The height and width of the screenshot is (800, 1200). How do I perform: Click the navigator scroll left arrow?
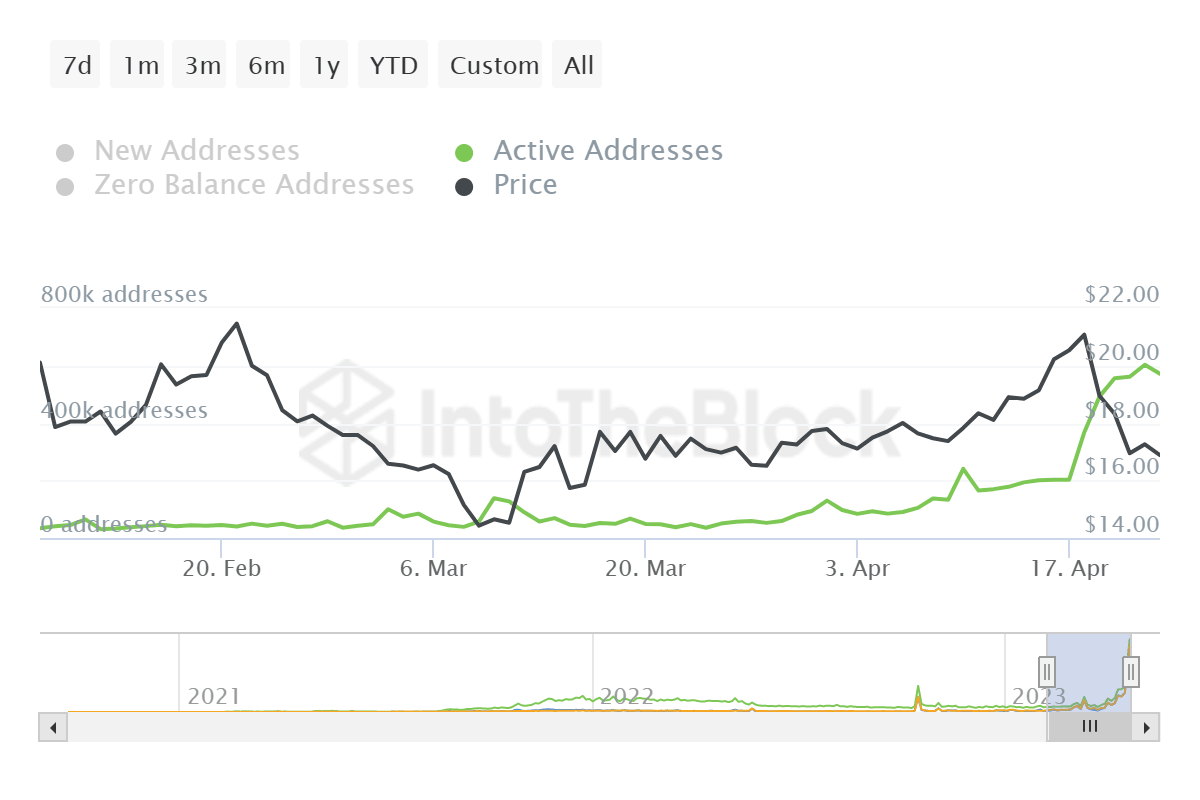click(53, 727)
